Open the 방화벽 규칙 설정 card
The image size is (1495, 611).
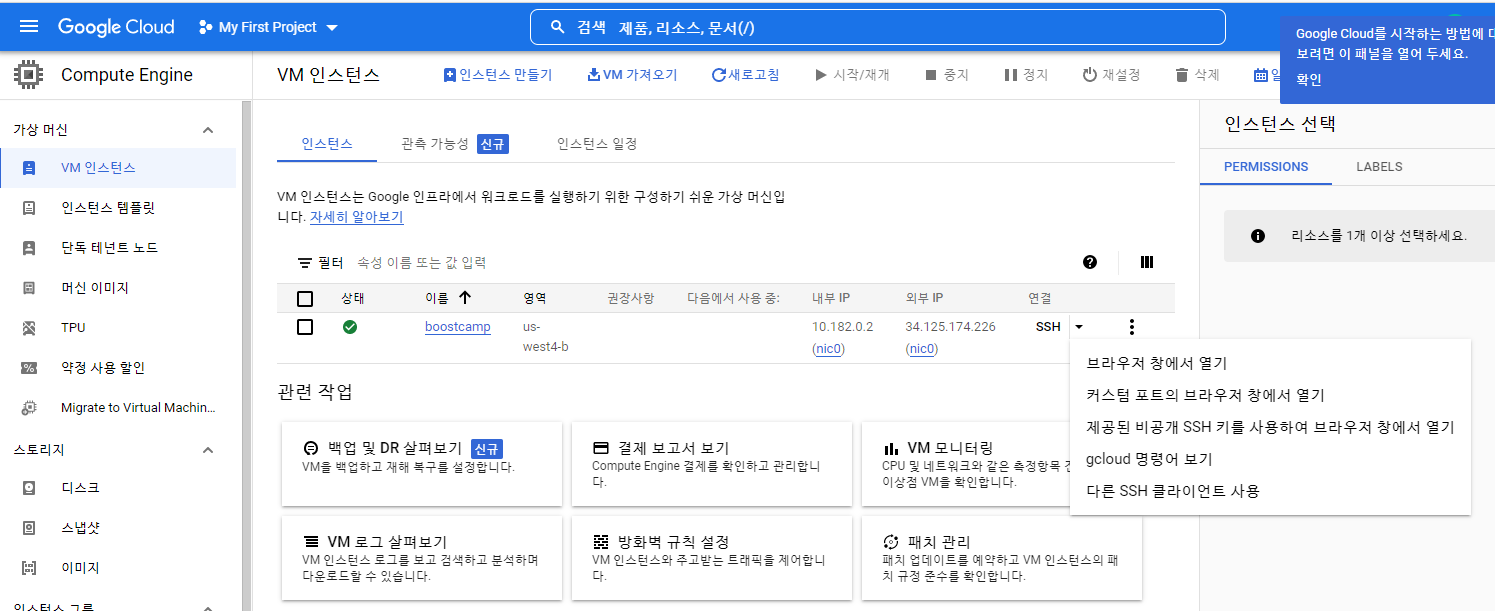[712, 558]
